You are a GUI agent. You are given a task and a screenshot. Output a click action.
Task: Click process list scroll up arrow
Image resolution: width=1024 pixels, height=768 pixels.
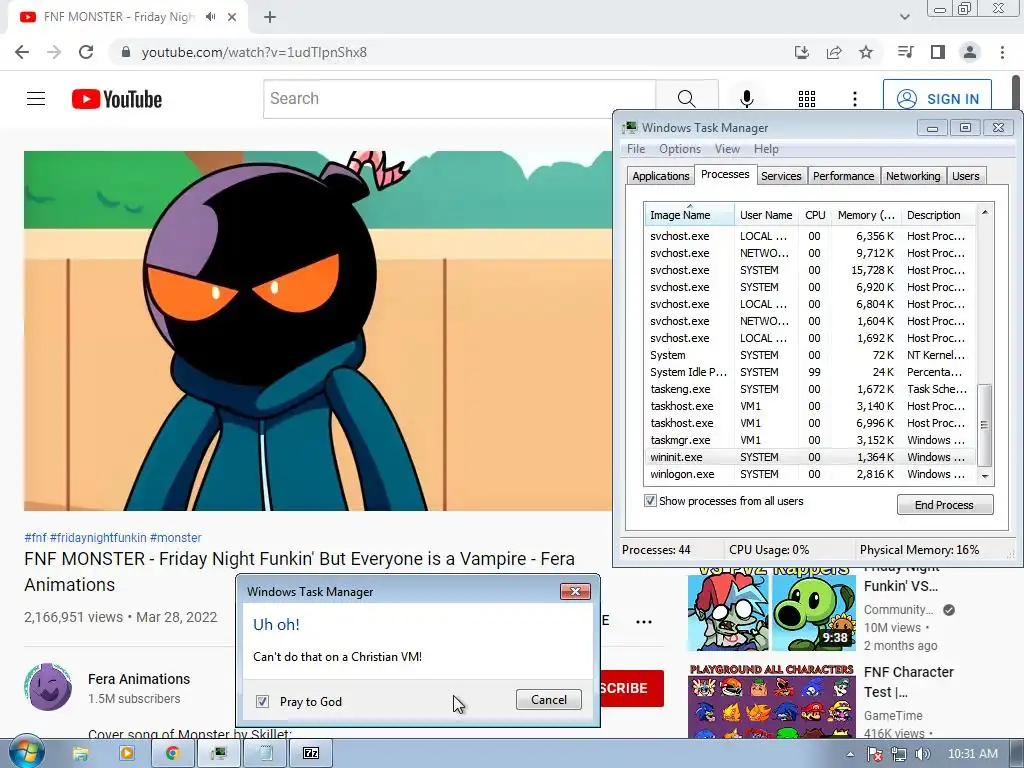pyautogui.click(x=985, y=212)
